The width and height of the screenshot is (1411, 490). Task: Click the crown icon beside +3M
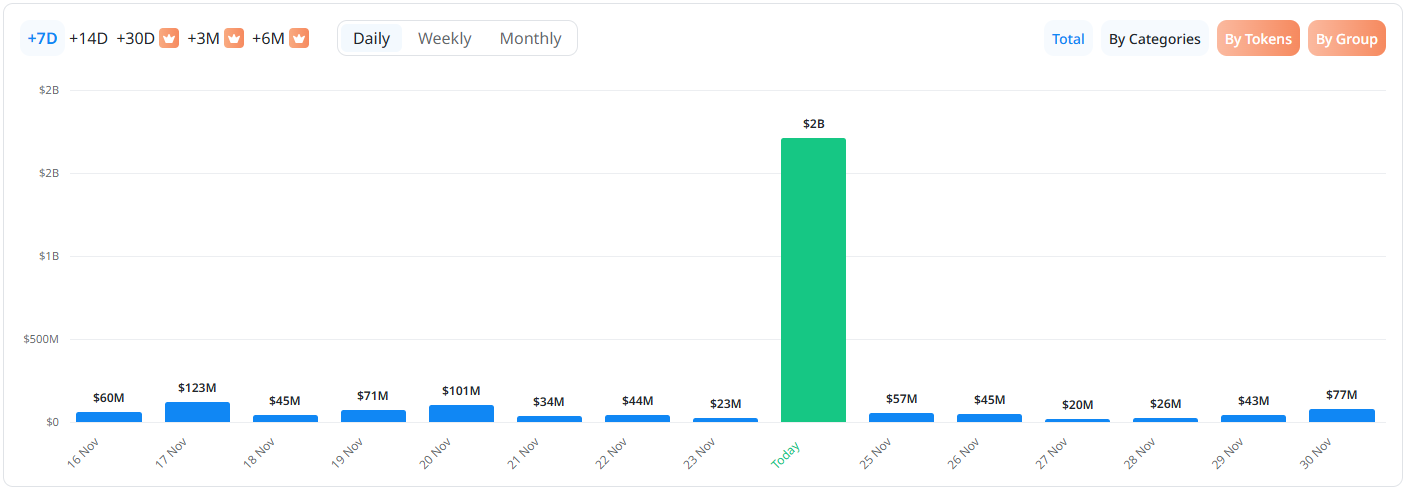click(234, 38)
